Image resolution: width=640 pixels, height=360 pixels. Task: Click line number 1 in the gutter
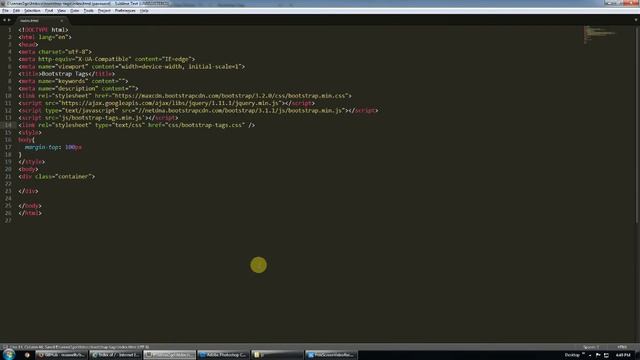[9, 30]
